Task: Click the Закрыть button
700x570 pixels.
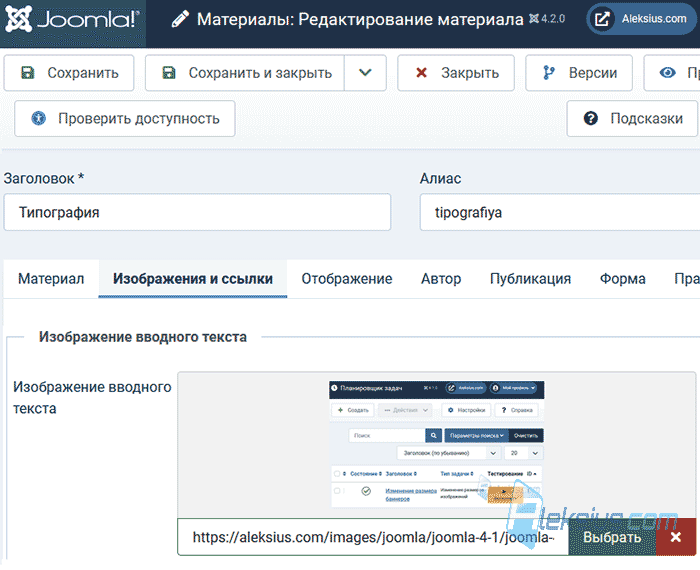Action: [x=456, y=73]
